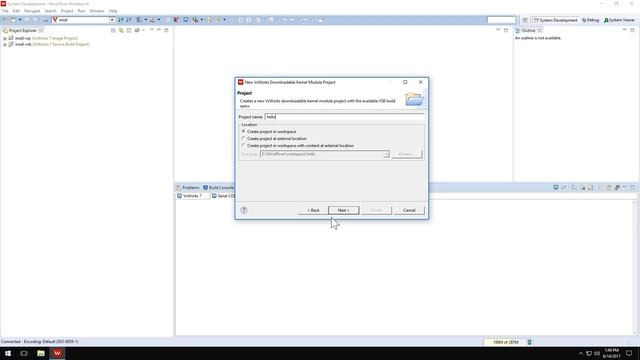Minimize the Outline panel
The width and height of the screenshot is (640, 360).
click(x=624, y=30)
